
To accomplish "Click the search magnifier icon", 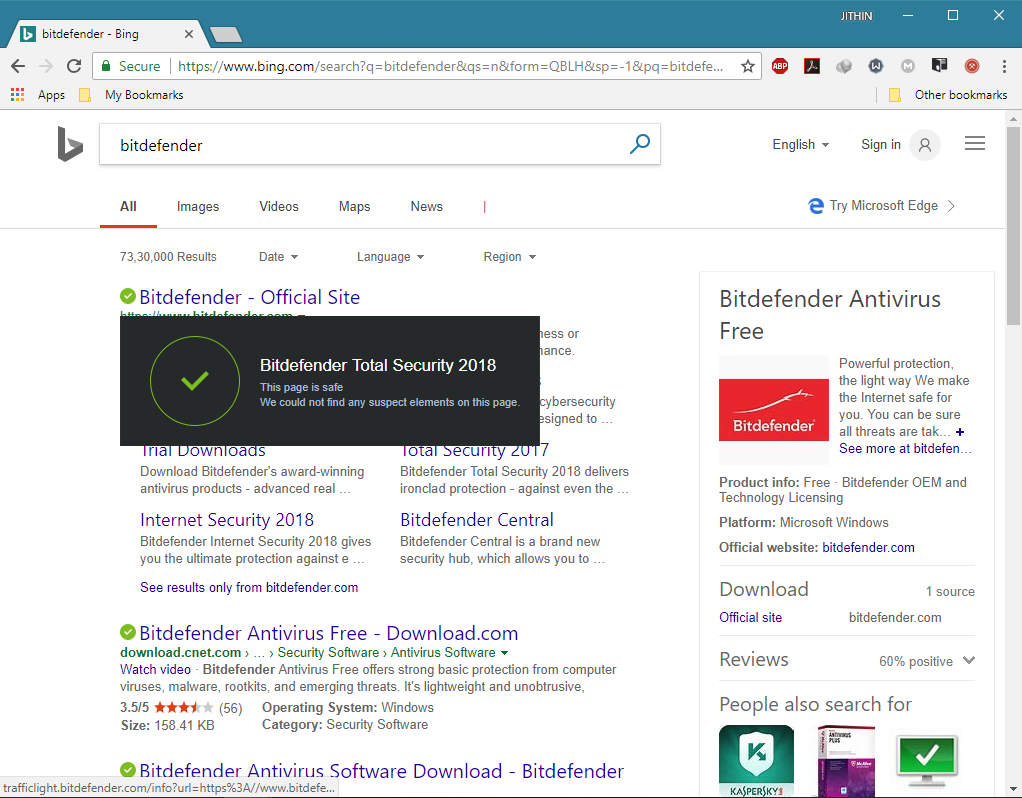I will (639, 143).
